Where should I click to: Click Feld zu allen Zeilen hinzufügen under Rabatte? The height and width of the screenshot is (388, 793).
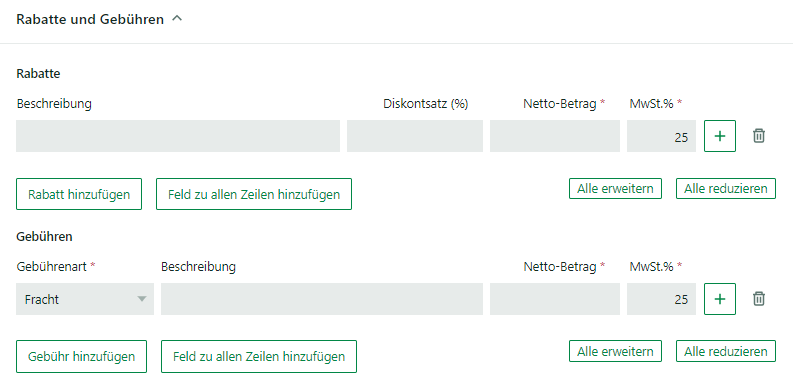tap(254, 194)
